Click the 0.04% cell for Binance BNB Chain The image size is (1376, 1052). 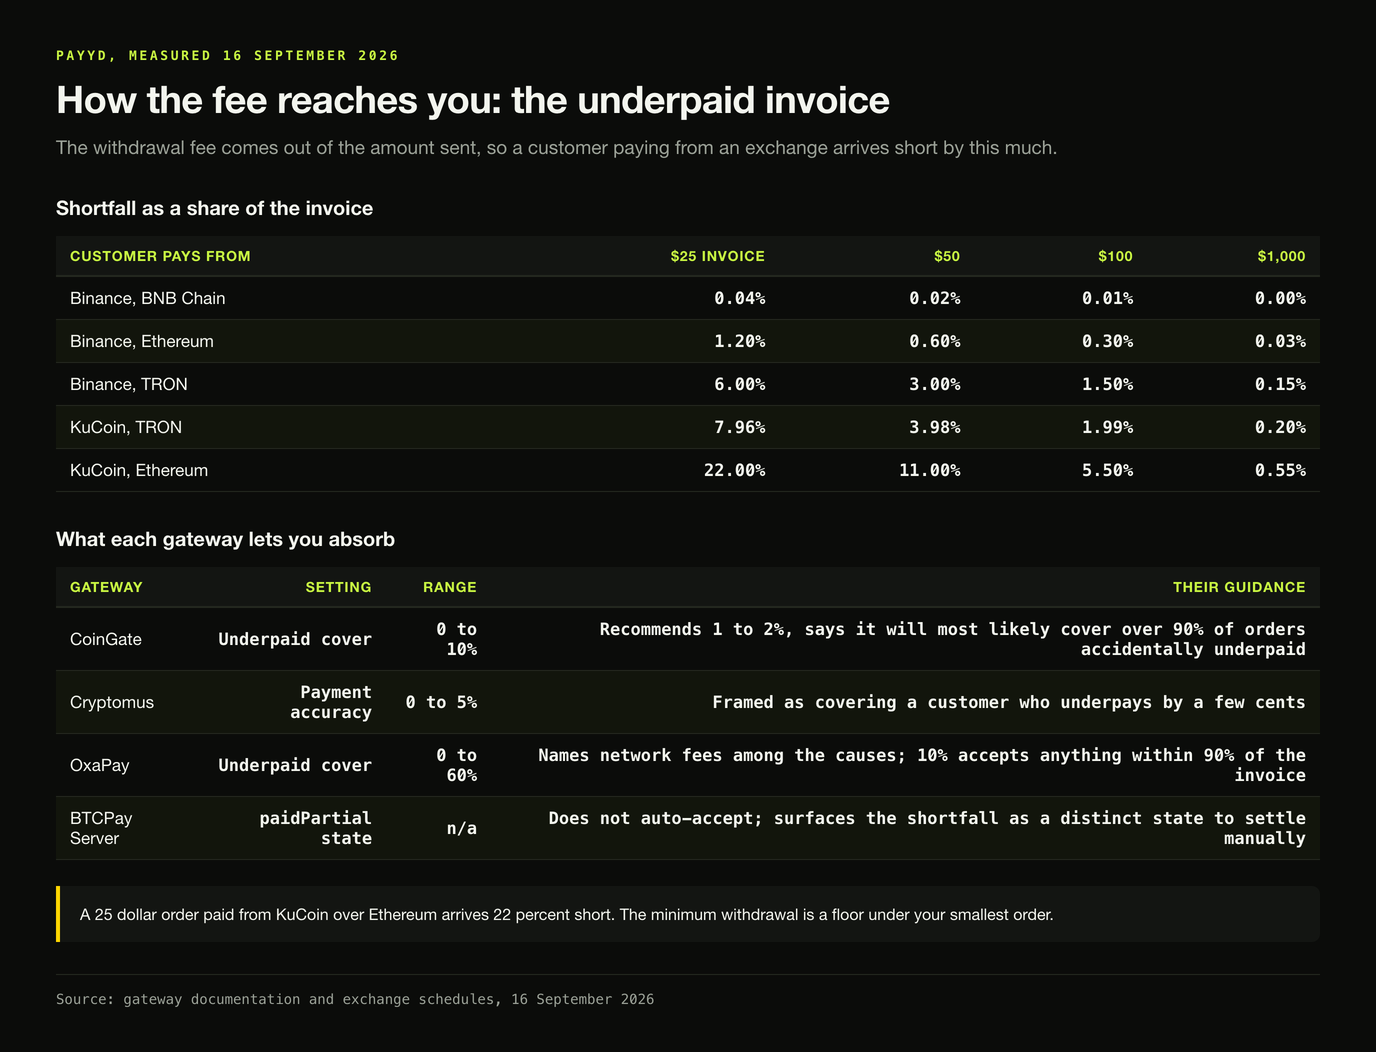(x=739, y=298)
